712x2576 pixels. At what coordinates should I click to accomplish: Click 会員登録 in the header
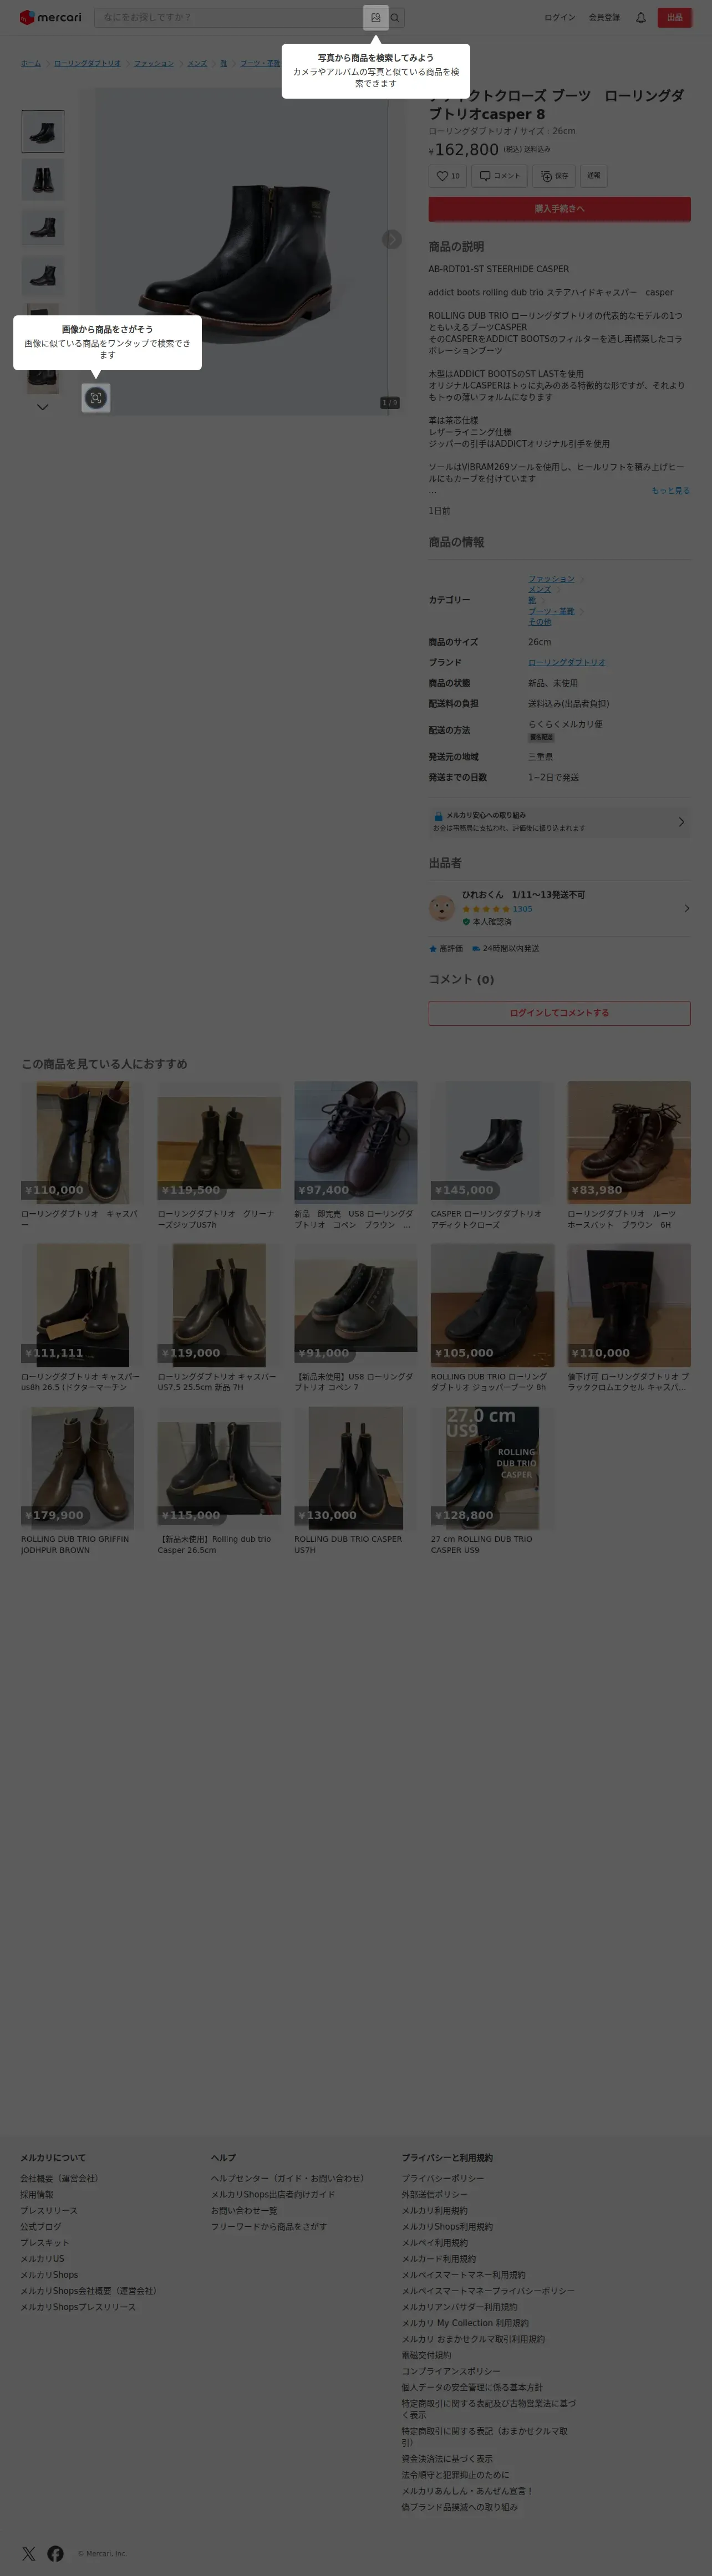604,17
